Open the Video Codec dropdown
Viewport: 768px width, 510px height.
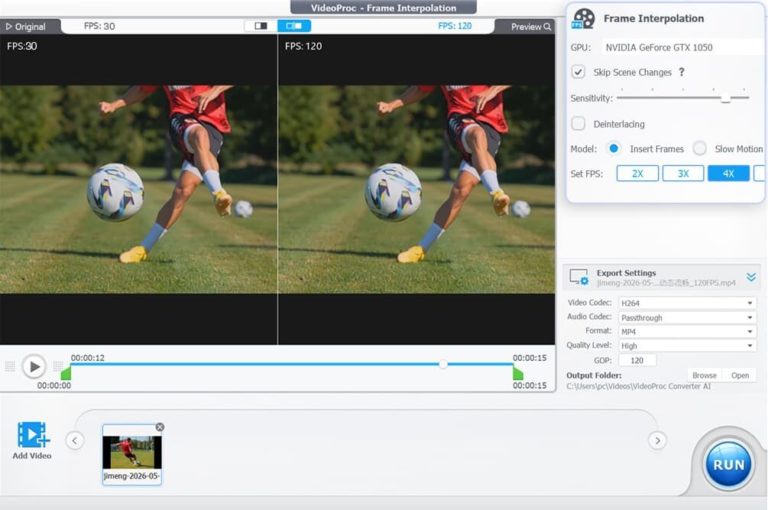point(687,303)
